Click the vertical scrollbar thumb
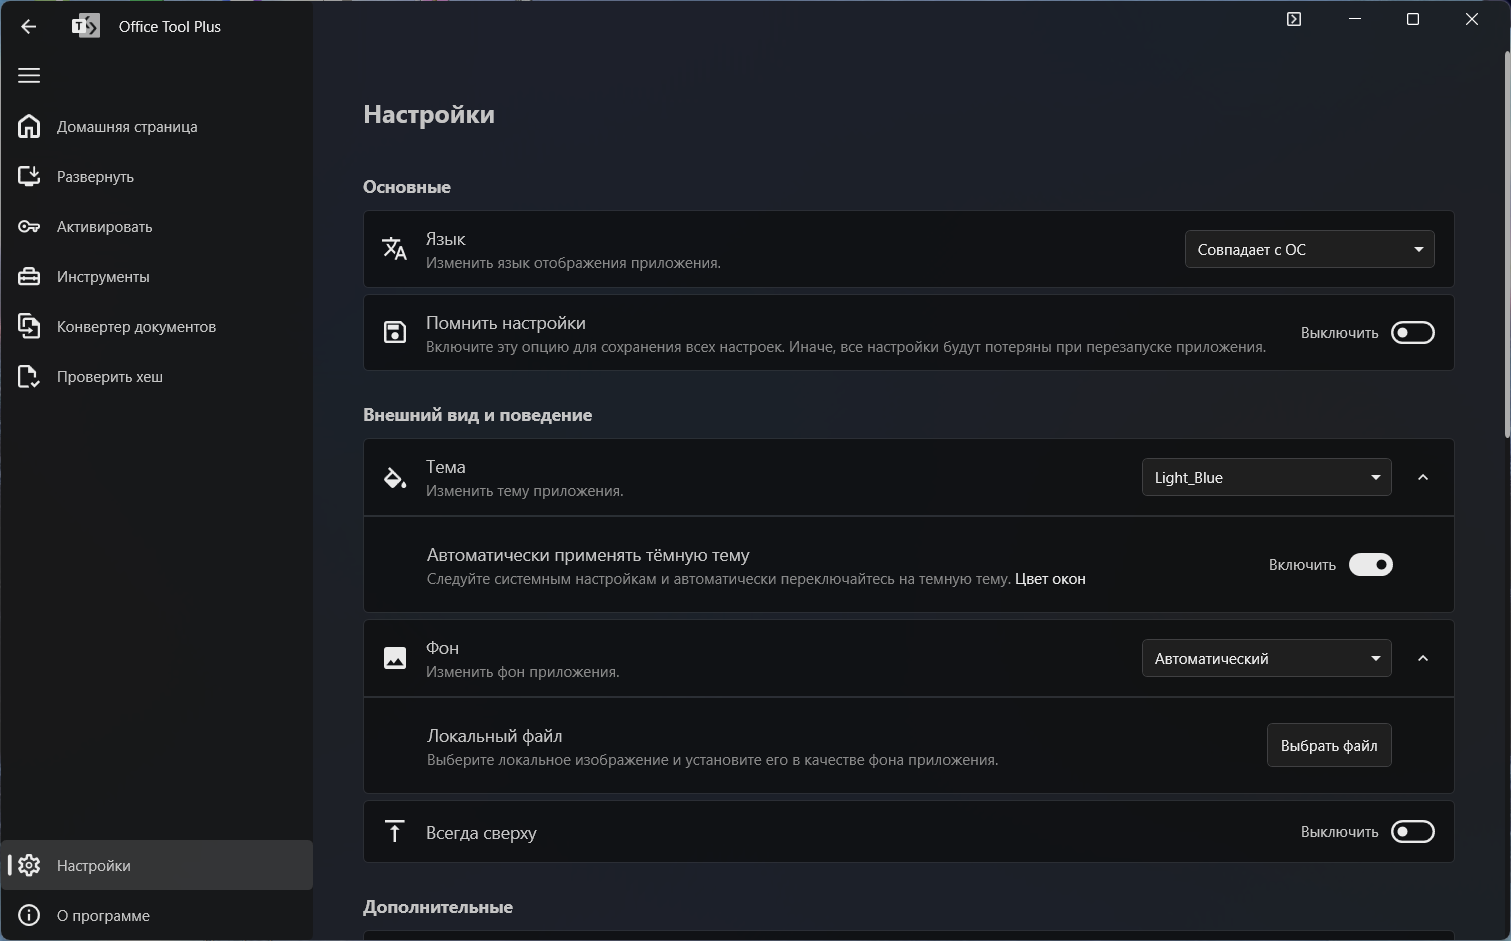 [x=1506, y=245]
